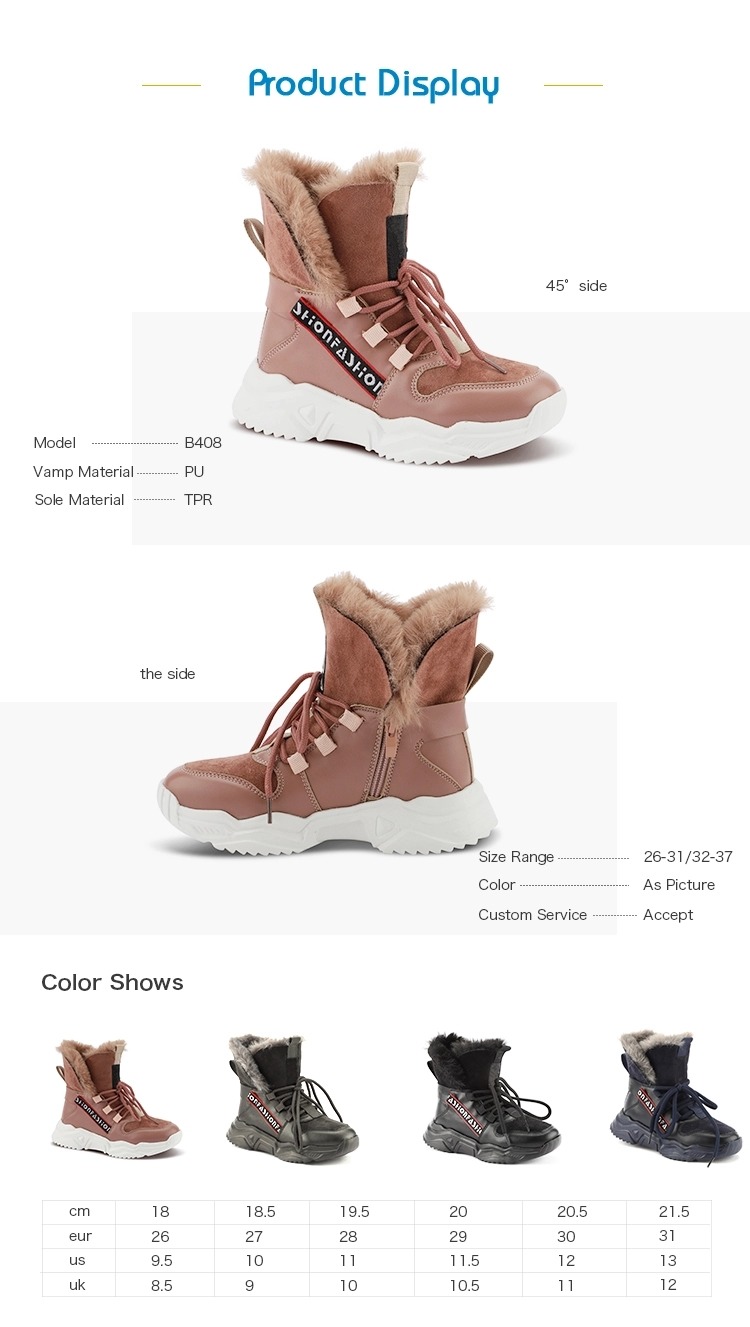750x1327 pixels.
Task: Click the PU vamp material value
Action: pos(194,472)
